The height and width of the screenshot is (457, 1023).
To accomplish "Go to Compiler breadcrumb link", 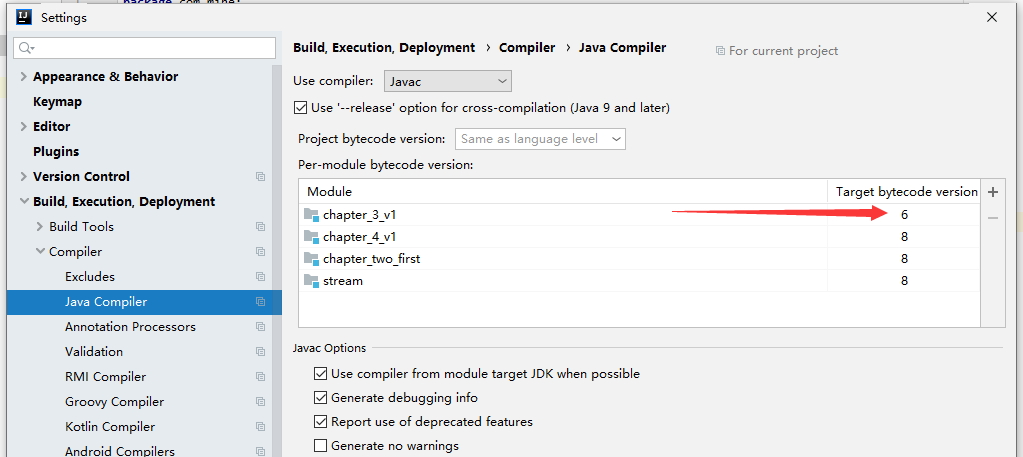I will click(526, 48).
